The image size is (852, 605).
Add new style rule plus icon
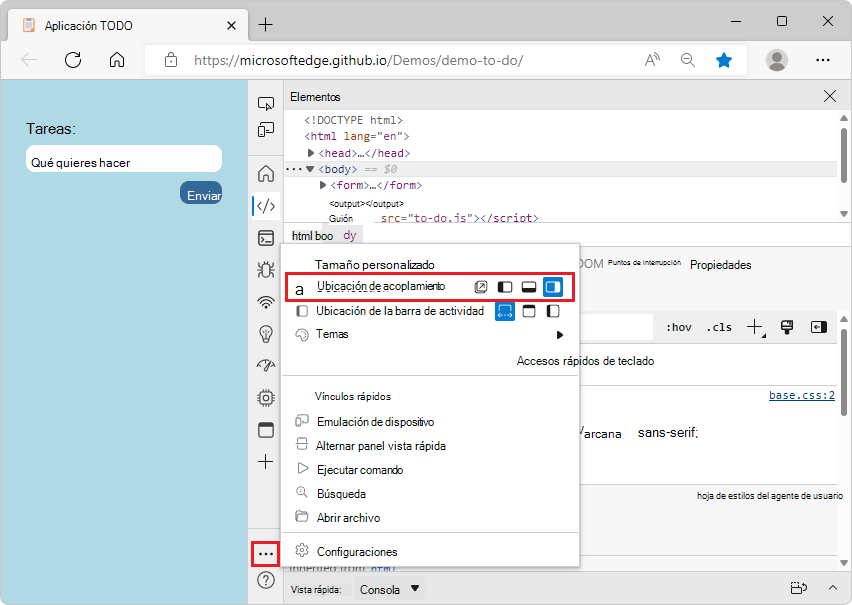(x=755, y=327)
